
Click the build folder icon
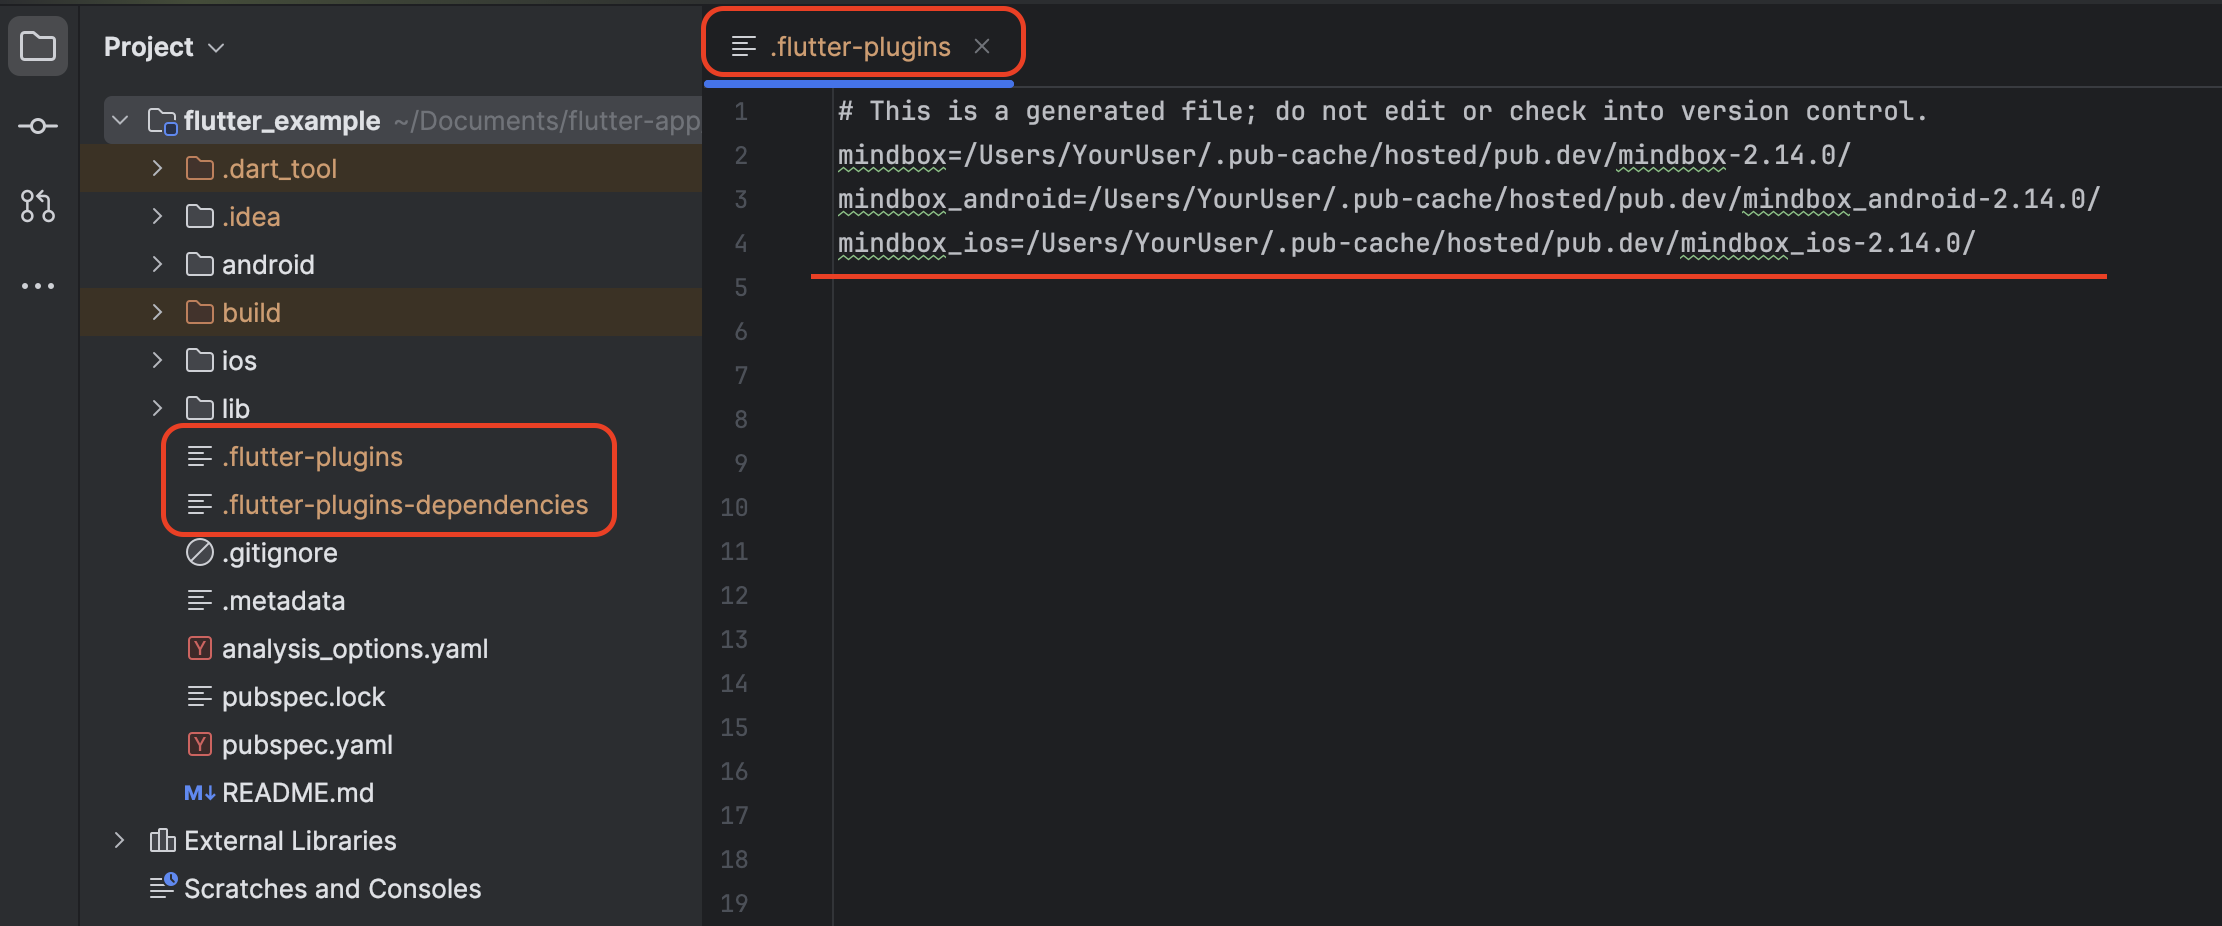point(200,313)
